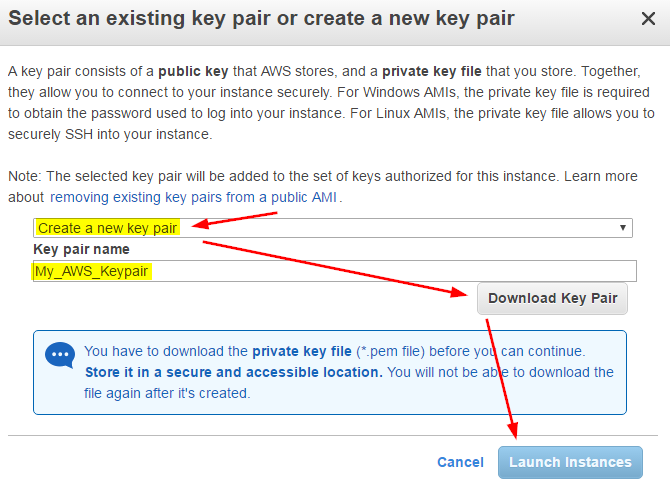Click the Download Key Pair button
This screenshot has height=492, width=670.
pos(552,298)
